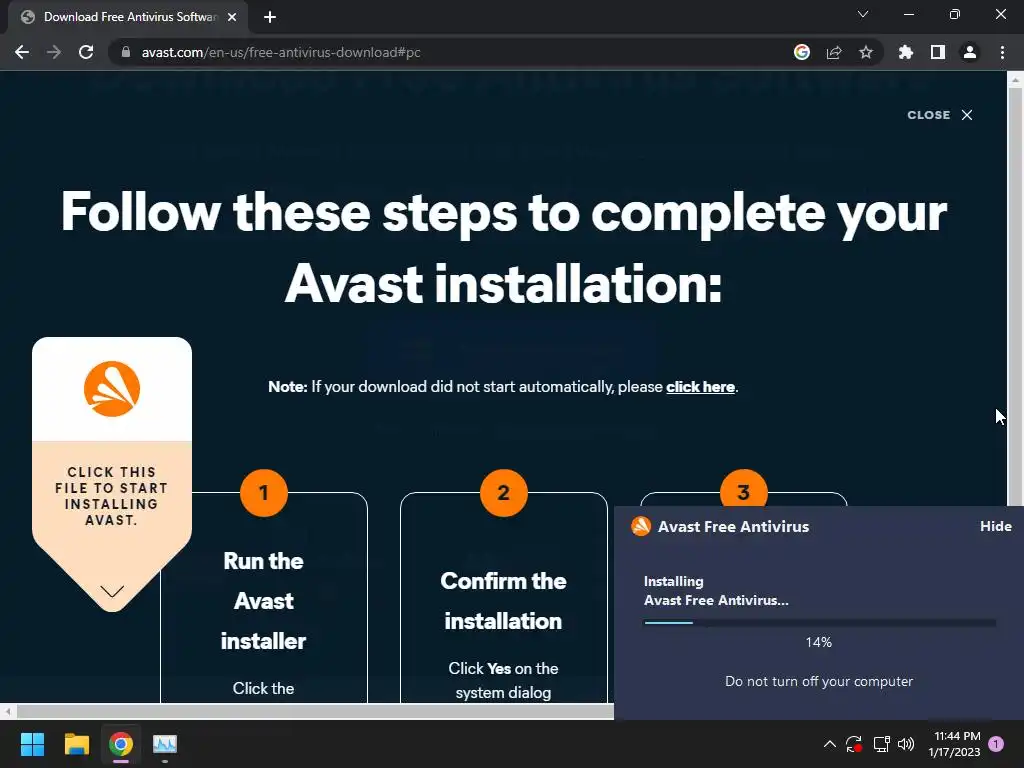Click the 'Follow these steps' heading

tap(504, 248)
